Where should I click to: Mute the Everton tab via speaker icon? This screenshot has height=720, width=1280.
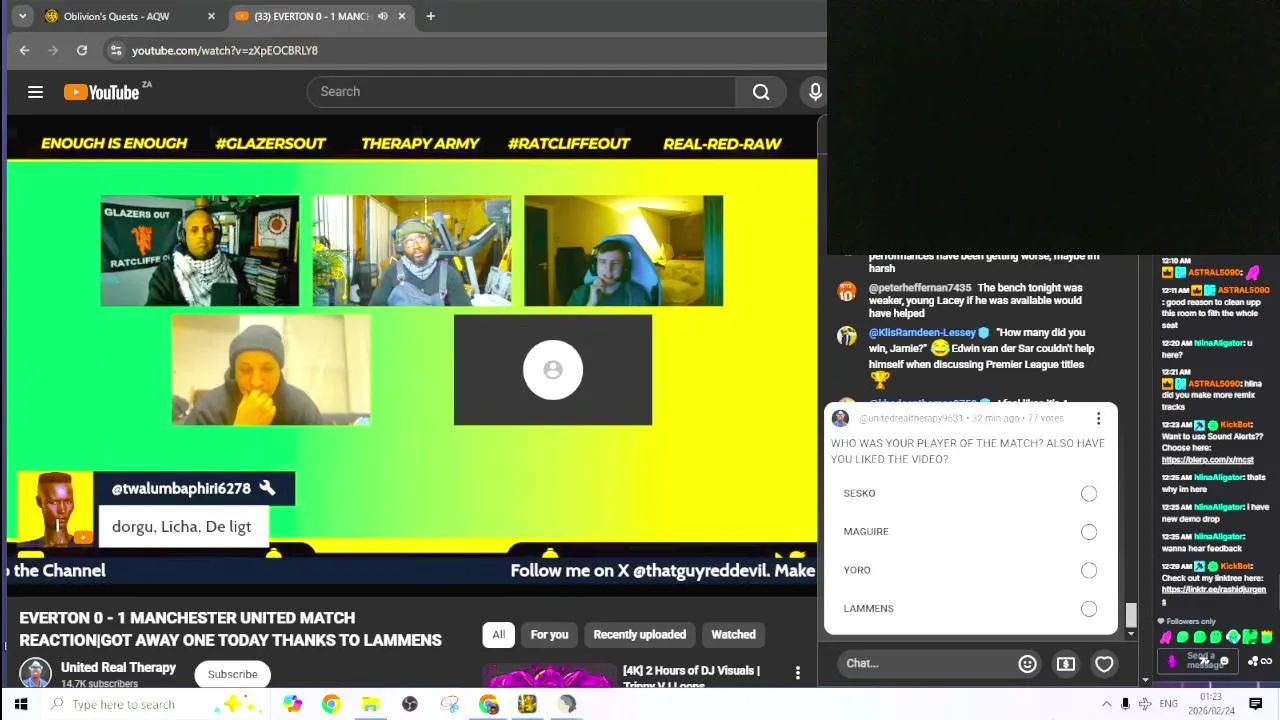[x=382, y=16]
